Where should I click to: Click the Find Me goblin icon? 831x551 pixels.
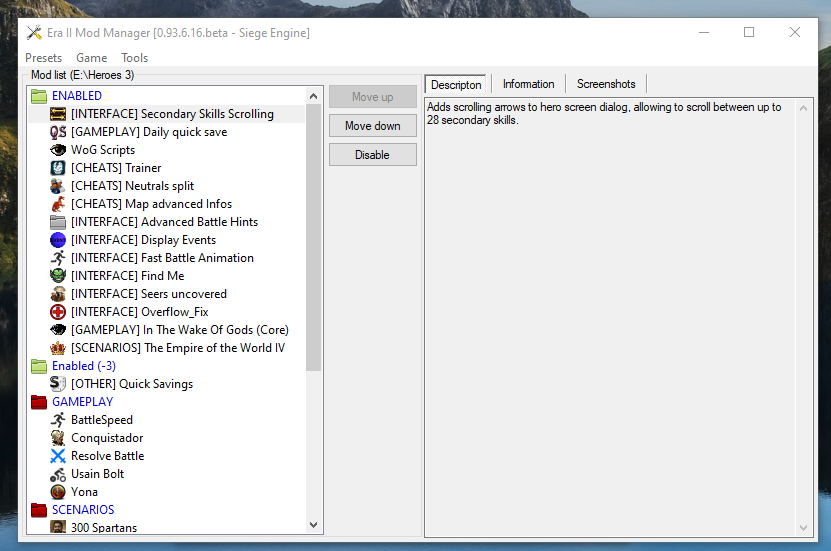pos(58,276)
